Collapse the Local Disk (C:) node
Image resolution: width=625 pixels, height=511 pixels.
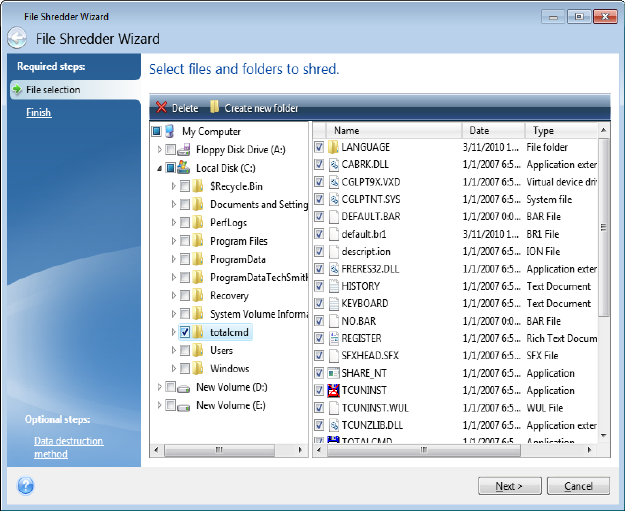click(160, 169)
